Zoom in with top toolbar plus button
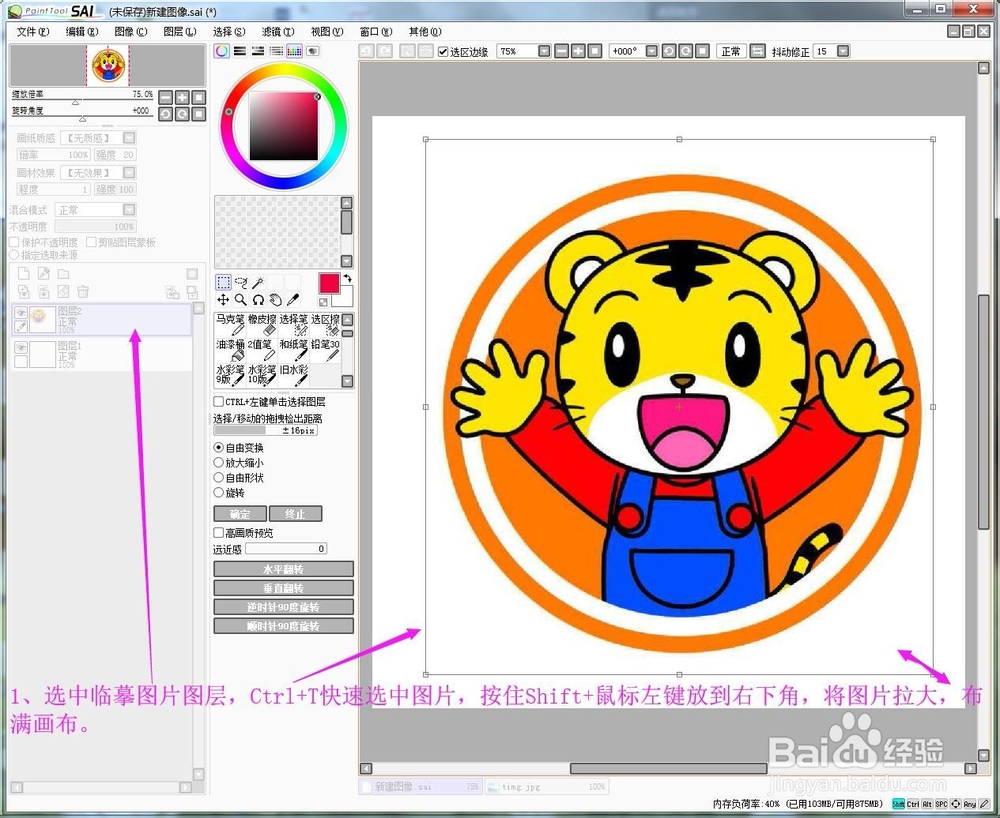Screen dimensions: 1000x818 point(578,51)
